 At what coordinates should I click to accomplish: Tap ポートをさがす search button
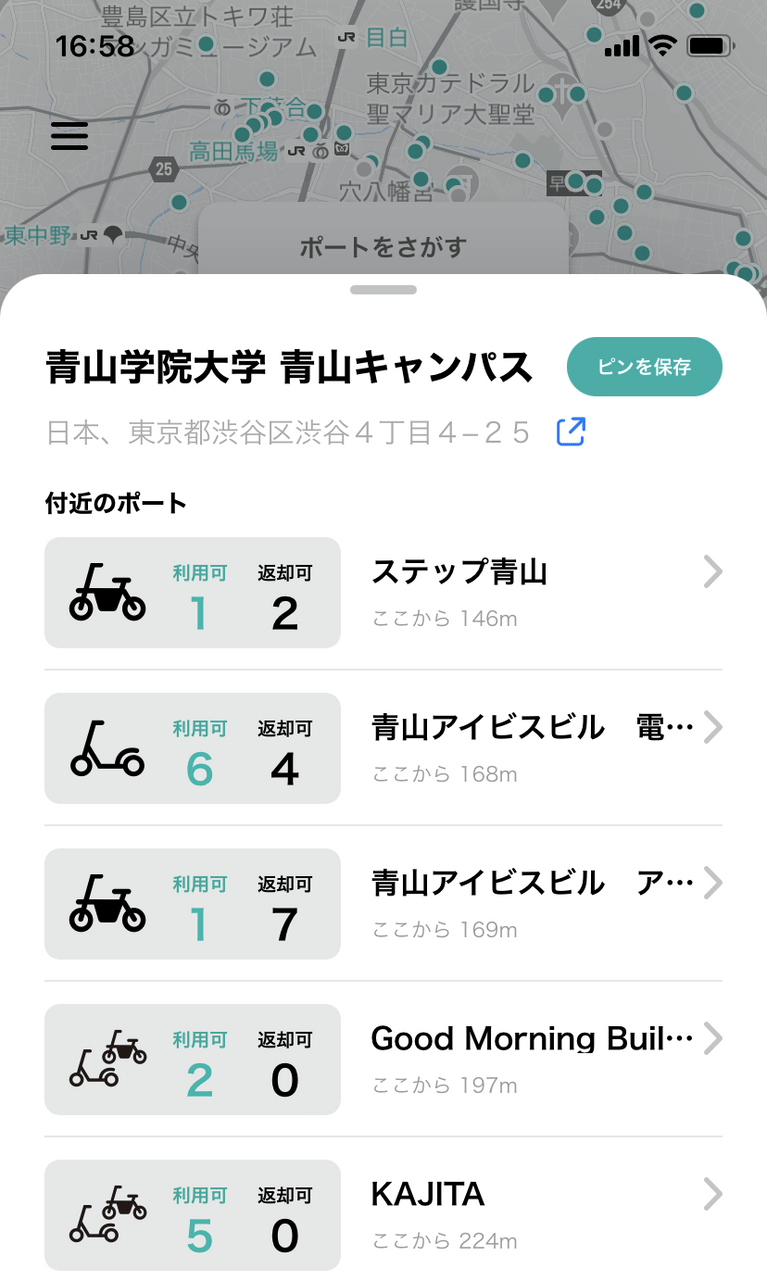(384, 246)
